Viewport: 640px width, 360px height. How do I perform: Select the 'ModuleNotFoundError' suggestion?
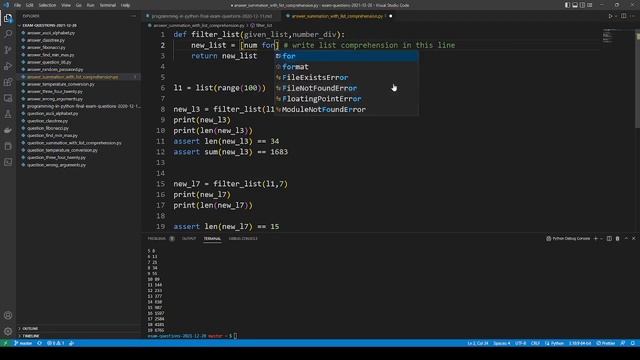click(x=346, y=109)
